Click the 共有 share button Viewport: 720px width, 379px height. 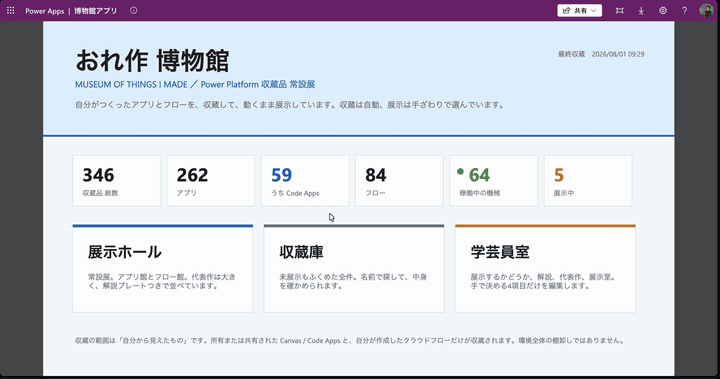[579, 10]
